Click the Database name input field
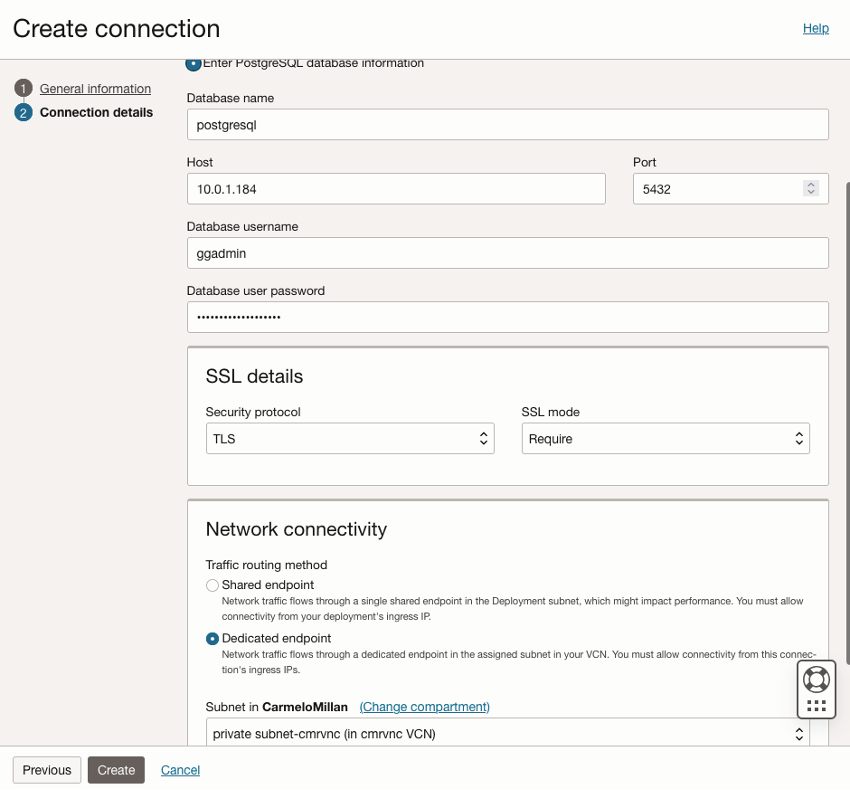This screenshot has width=850, height=790. pyautogui.click(x=507, y=125)
